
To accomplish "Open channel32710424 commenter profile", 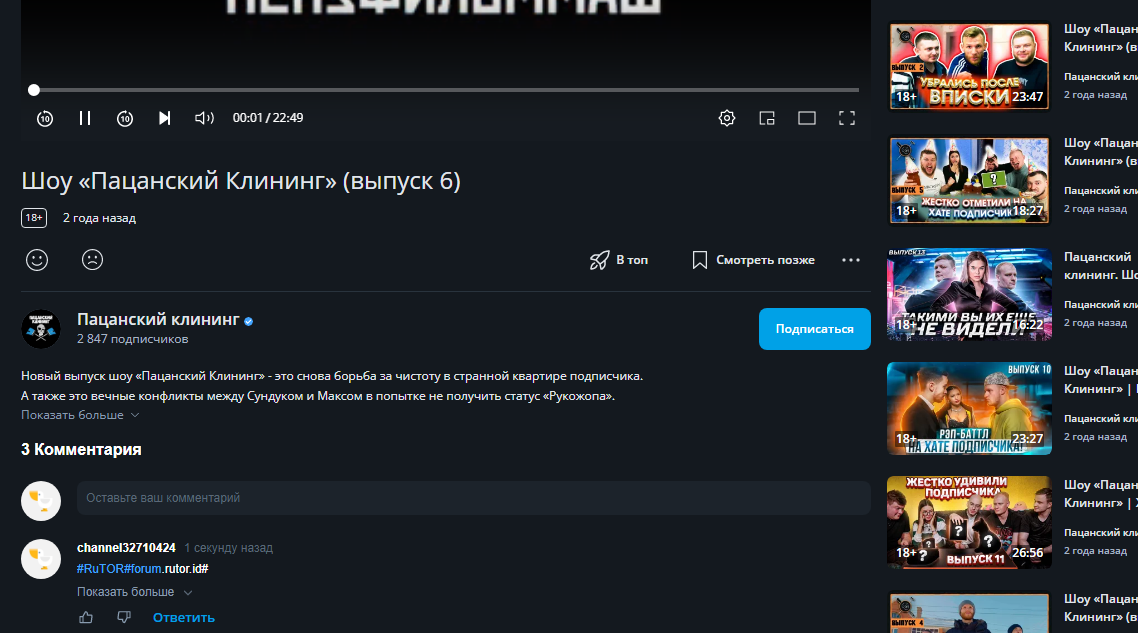I will coord(126,548).
